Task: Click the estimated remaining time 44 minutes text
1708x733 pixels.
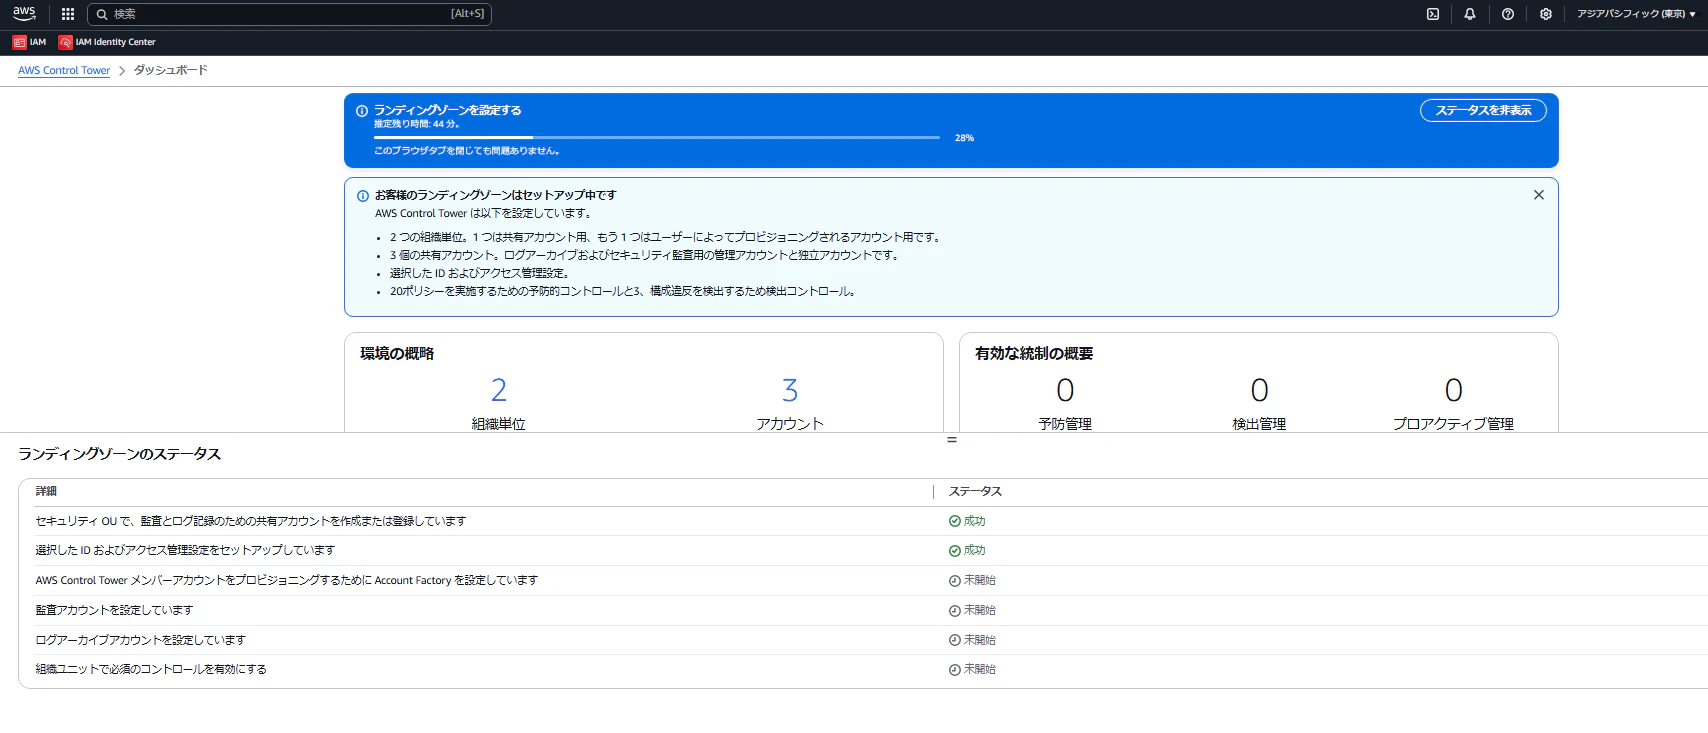Action: point(417,124)
